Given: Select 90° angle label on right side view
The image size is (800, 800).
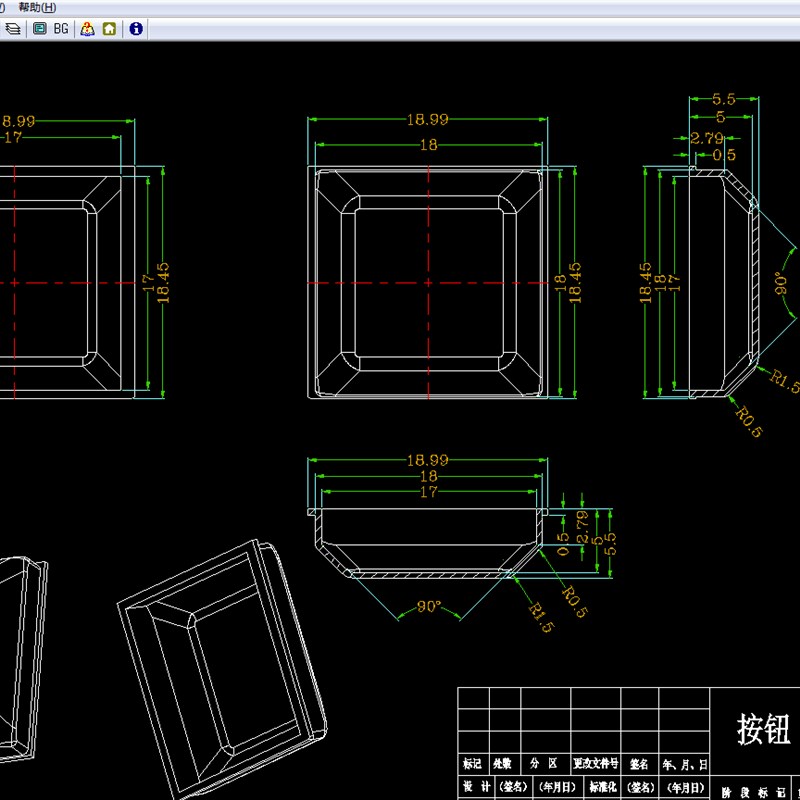Looking at the screenshot, I should pos(780,283).
